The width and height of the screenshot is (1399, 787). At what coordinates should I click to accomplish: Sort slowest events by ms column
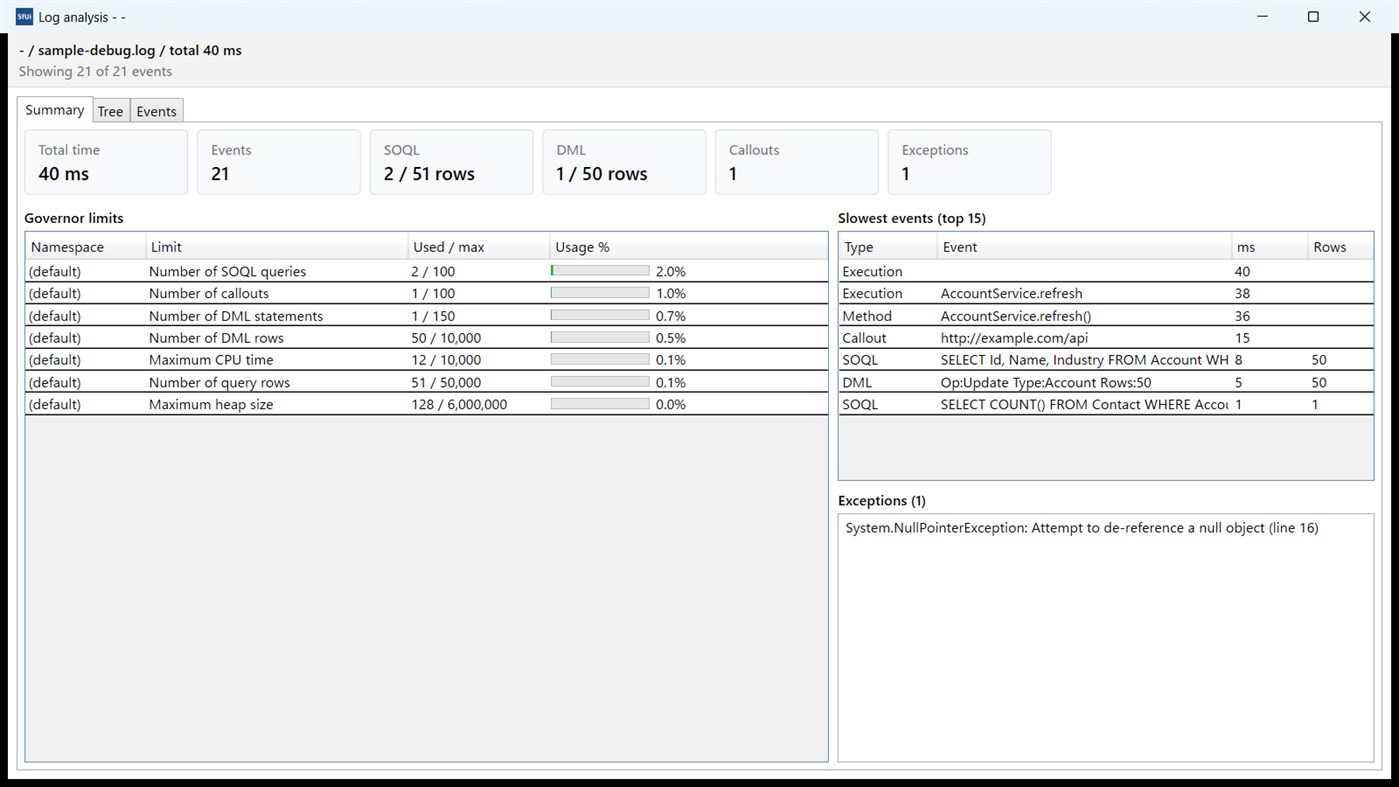[1270, 247]
